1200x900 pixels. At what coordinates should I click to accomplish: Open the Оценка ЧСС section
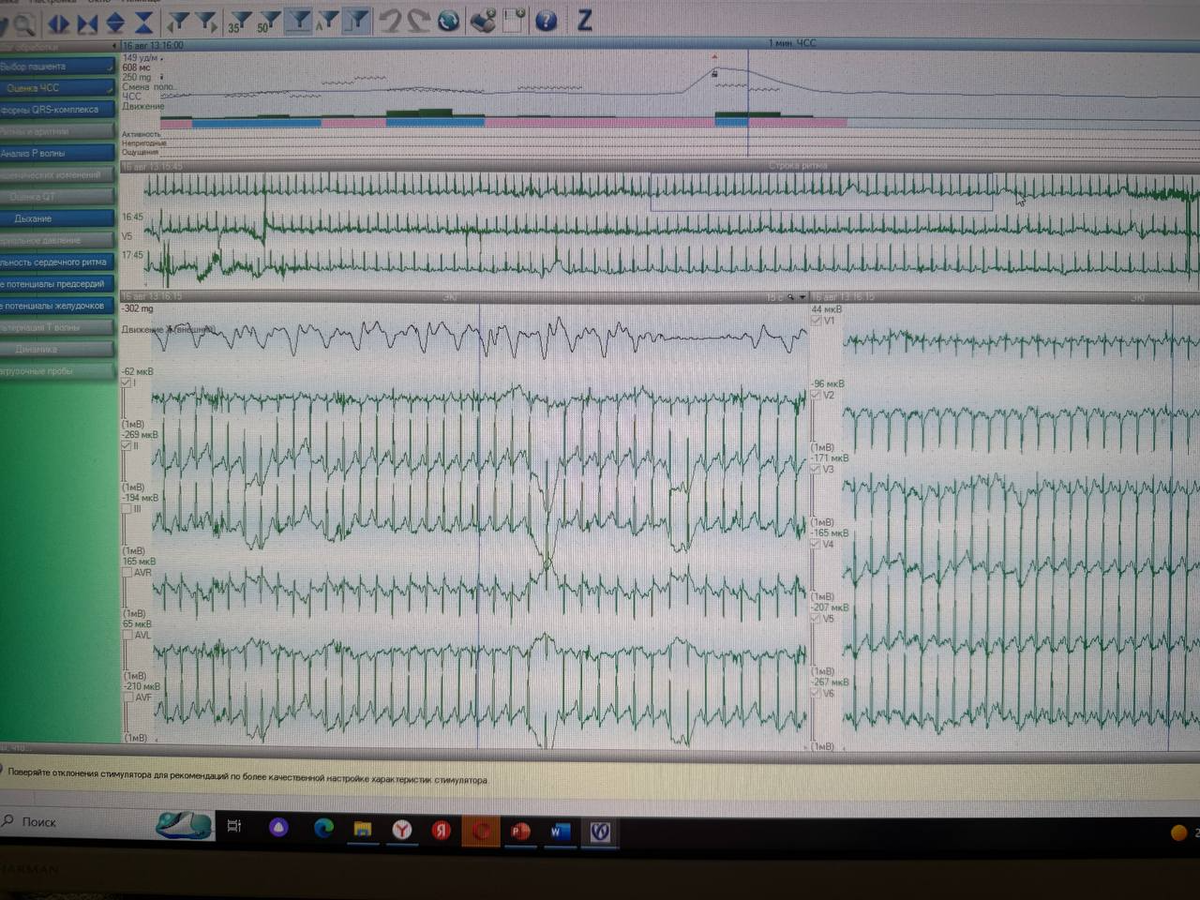pyautogui.click(x=57, y=88)
